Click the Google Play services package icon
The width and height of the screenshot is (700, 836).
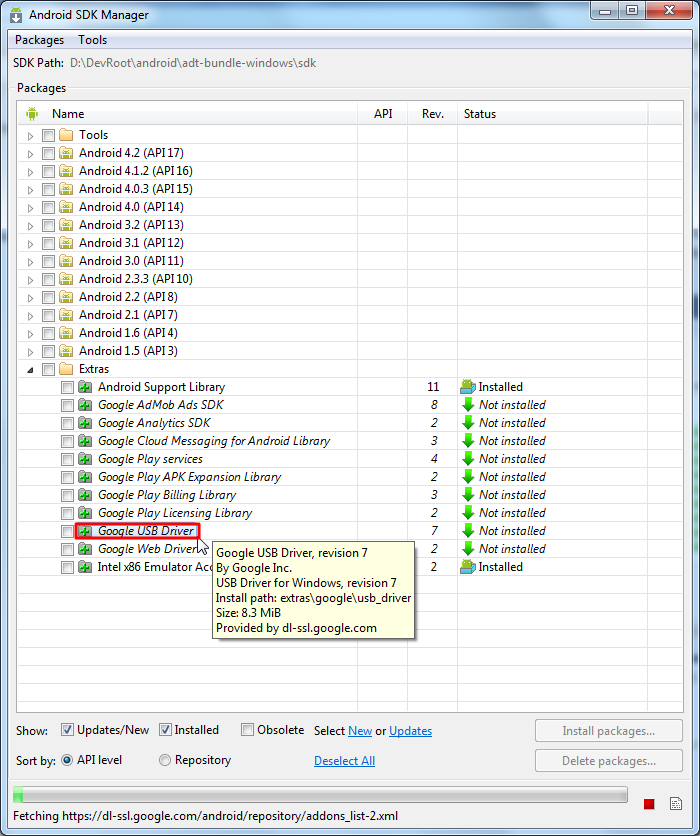[85, 459]
